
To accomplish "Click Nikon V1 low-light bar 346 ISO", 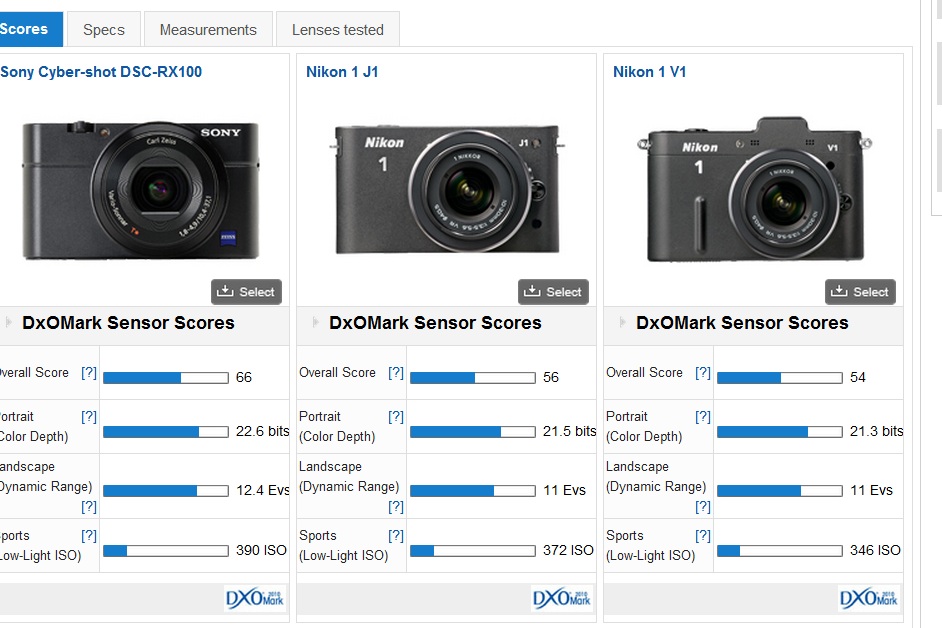I will [780, 550].
